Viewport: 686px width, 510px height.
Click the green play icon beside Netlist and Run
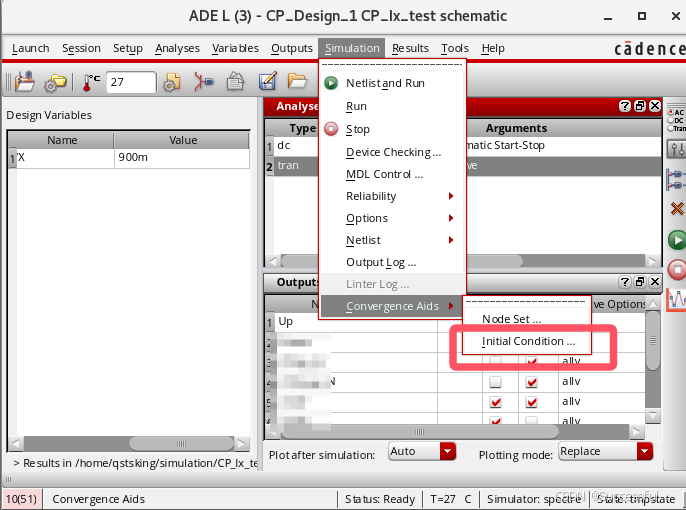coord(331,83)
